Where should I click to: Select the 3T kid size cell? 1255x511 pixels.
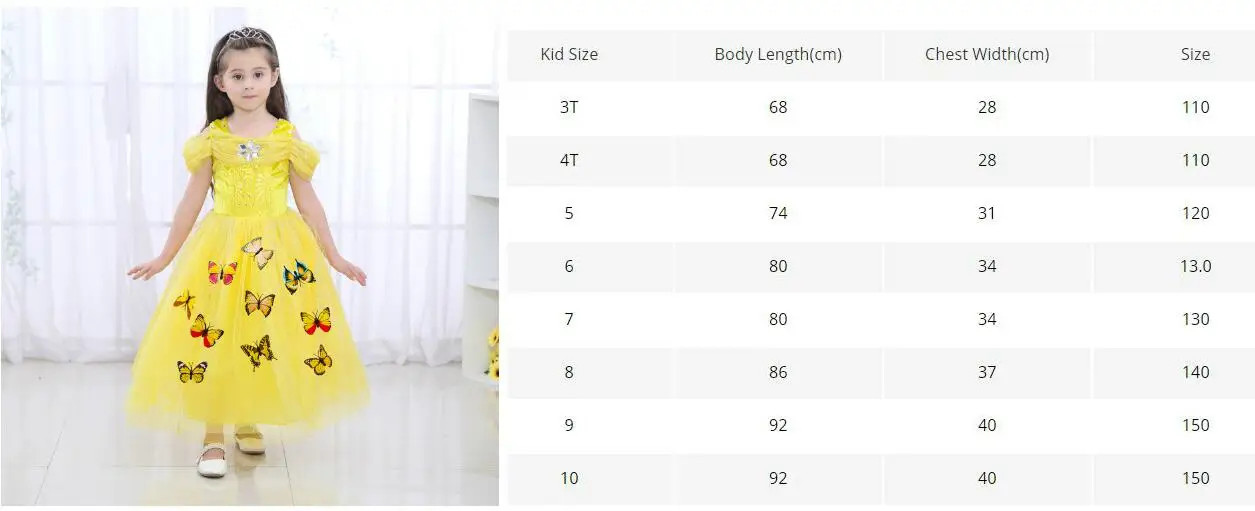click(x=569, y=107)
